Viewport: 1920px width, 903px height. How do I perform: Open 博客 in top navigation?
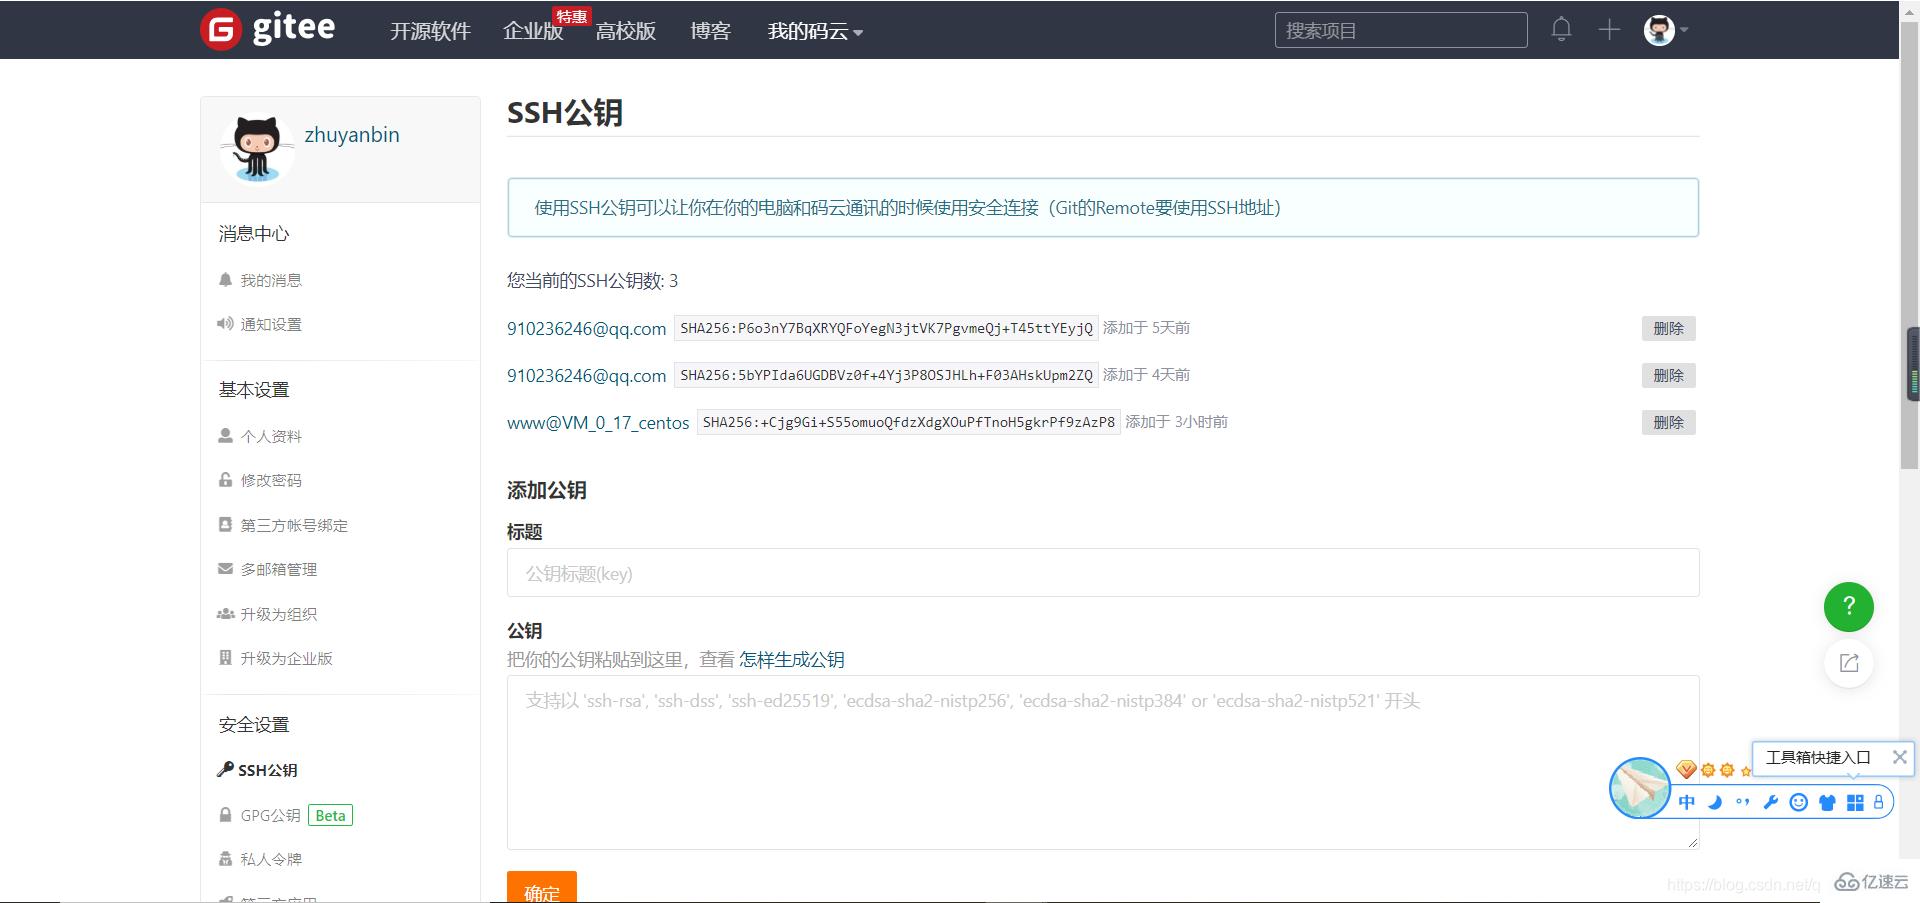pos(710,31)
